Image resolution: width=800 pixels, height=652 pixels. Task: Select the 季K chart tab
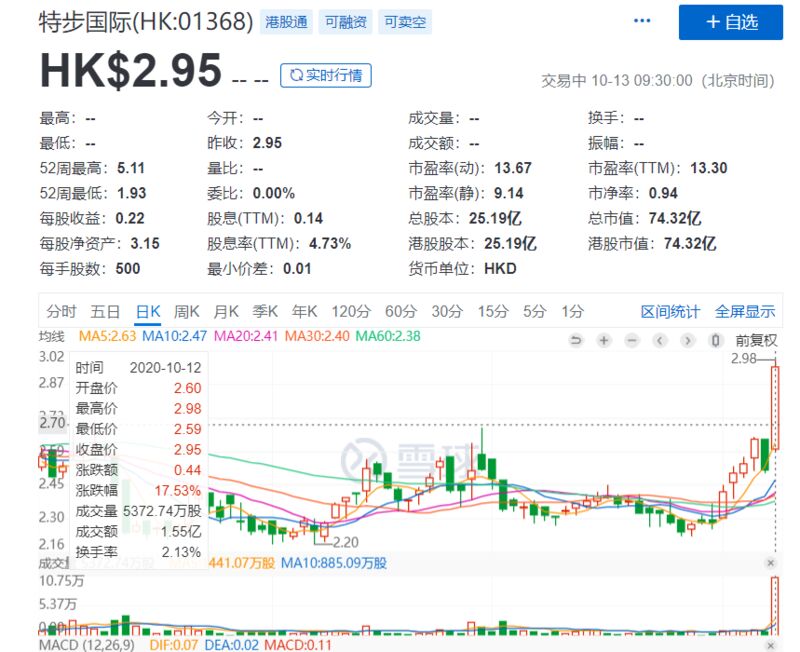[x=265, y=311]
